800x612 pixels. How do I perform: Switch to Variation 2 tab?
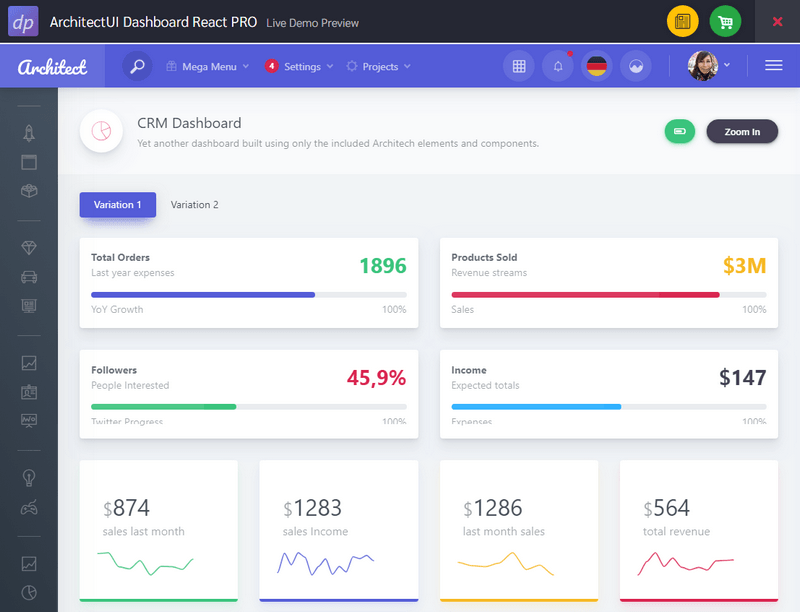tap(194, 205)
